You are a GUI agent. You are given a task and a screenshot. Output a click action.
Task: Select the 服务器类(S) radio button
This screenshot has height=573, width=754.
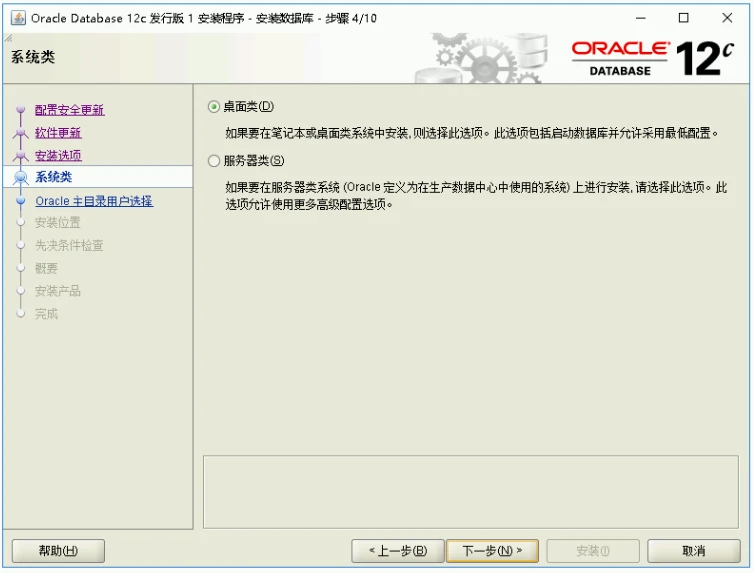[x=214, y=161]
